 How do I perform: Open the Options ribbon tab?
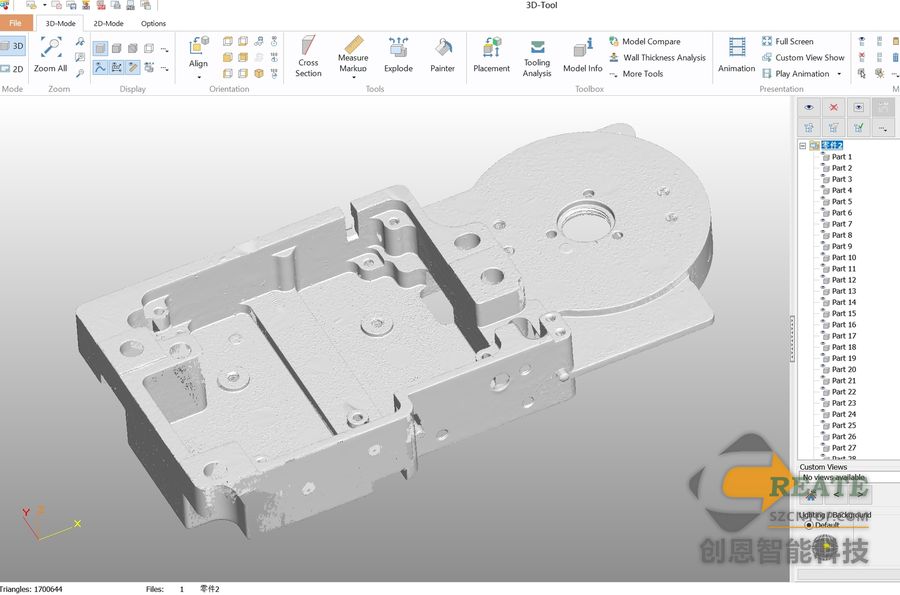click(153, 24)
